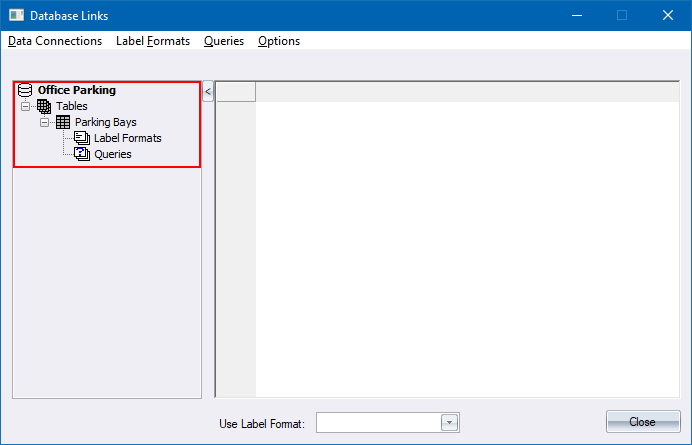Open the Data Connections menu
The height and width of the screenshot is (445, 692).
click(55, 41)
